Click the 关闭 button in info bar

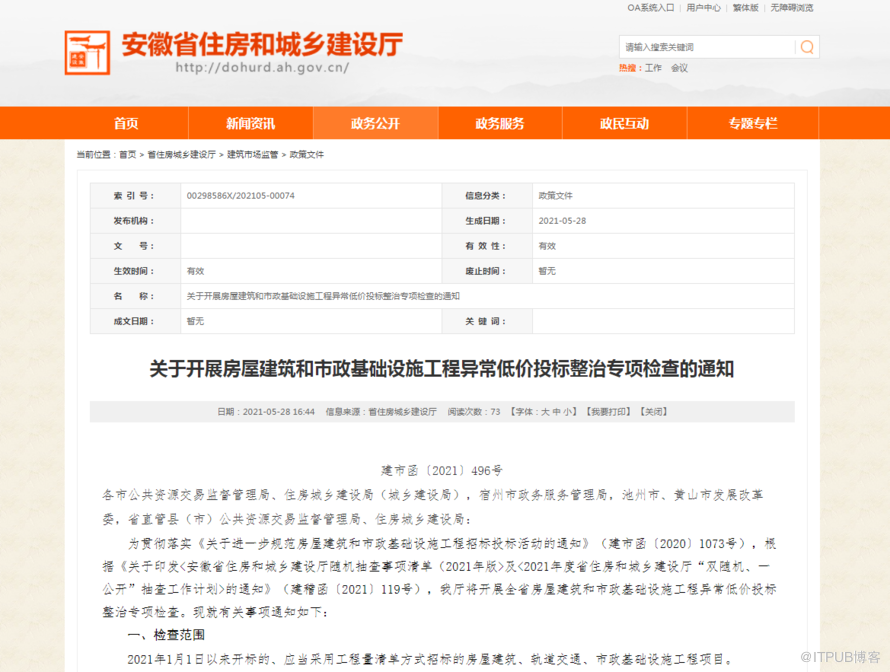click(654, 411)
